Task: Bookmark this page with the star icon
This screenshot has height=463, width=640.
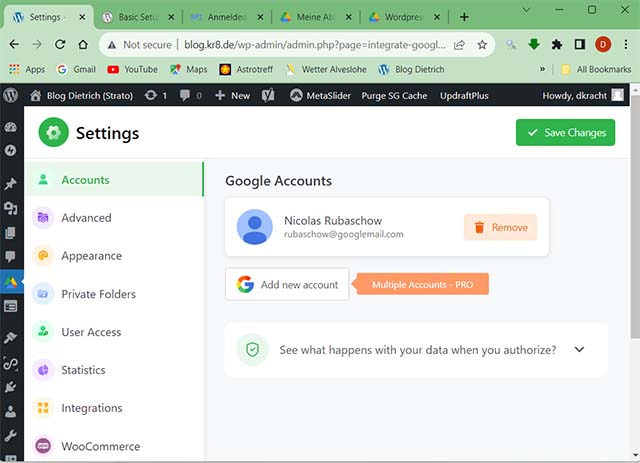Action: point(482,45)
